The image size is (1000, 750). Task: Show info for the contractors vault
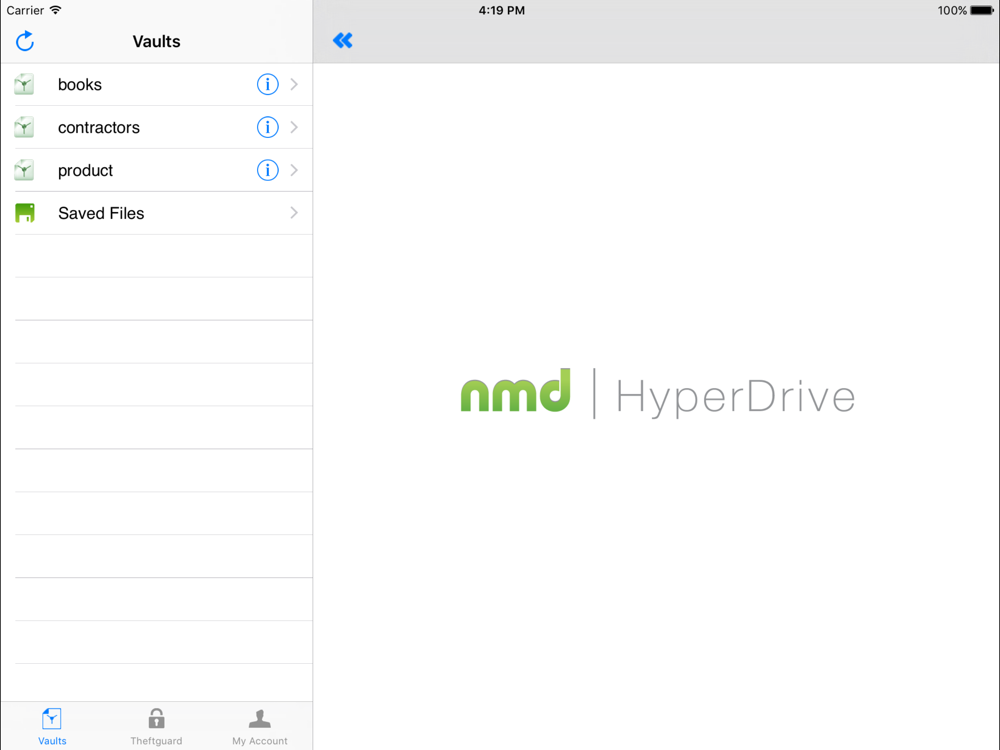(x=267, y=127)
